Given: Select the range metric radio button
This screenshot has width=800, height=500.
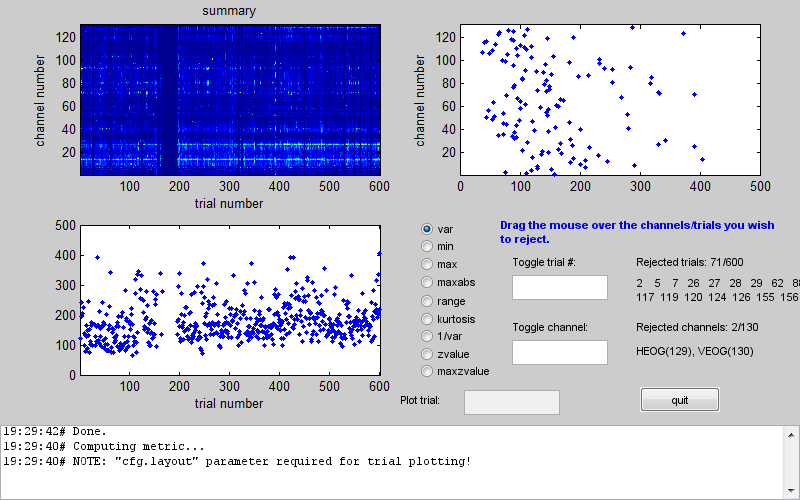Looking at the screenshot, I should 429,301.
